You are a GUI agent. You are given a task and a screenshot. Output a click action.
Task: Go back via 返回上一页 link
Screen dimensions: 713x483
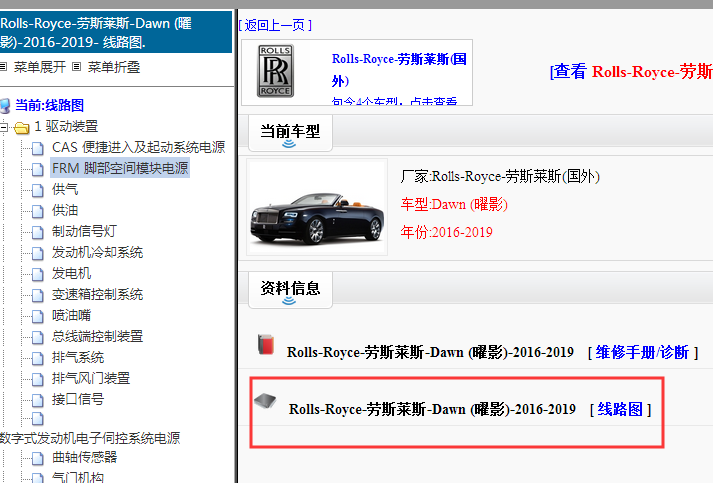[x=275, y=25]
